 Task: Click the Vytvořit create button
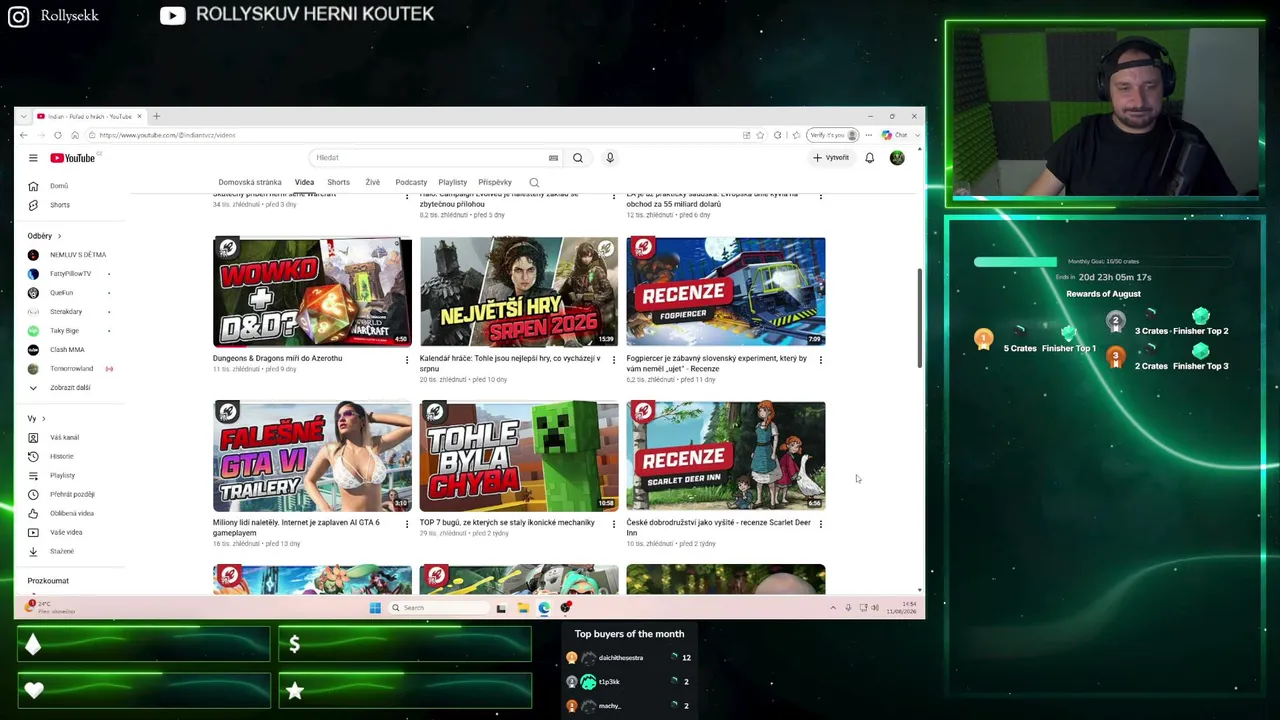831,158
